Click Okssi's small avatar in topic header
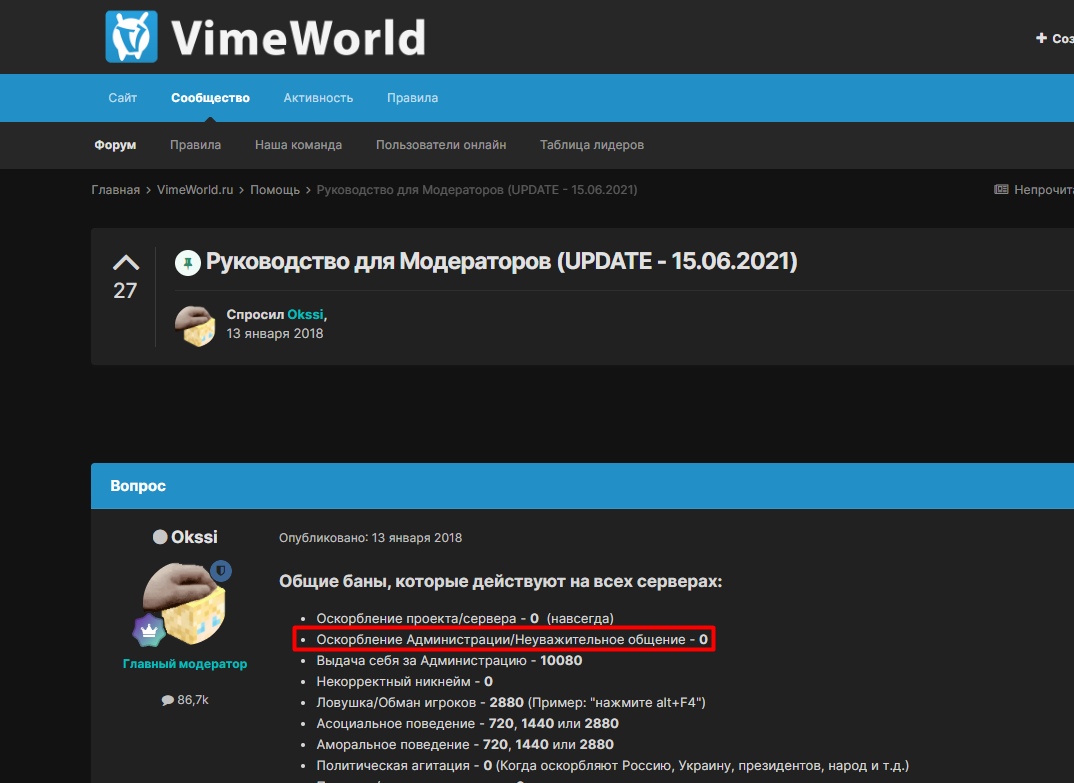 click(x=195, y=325)
